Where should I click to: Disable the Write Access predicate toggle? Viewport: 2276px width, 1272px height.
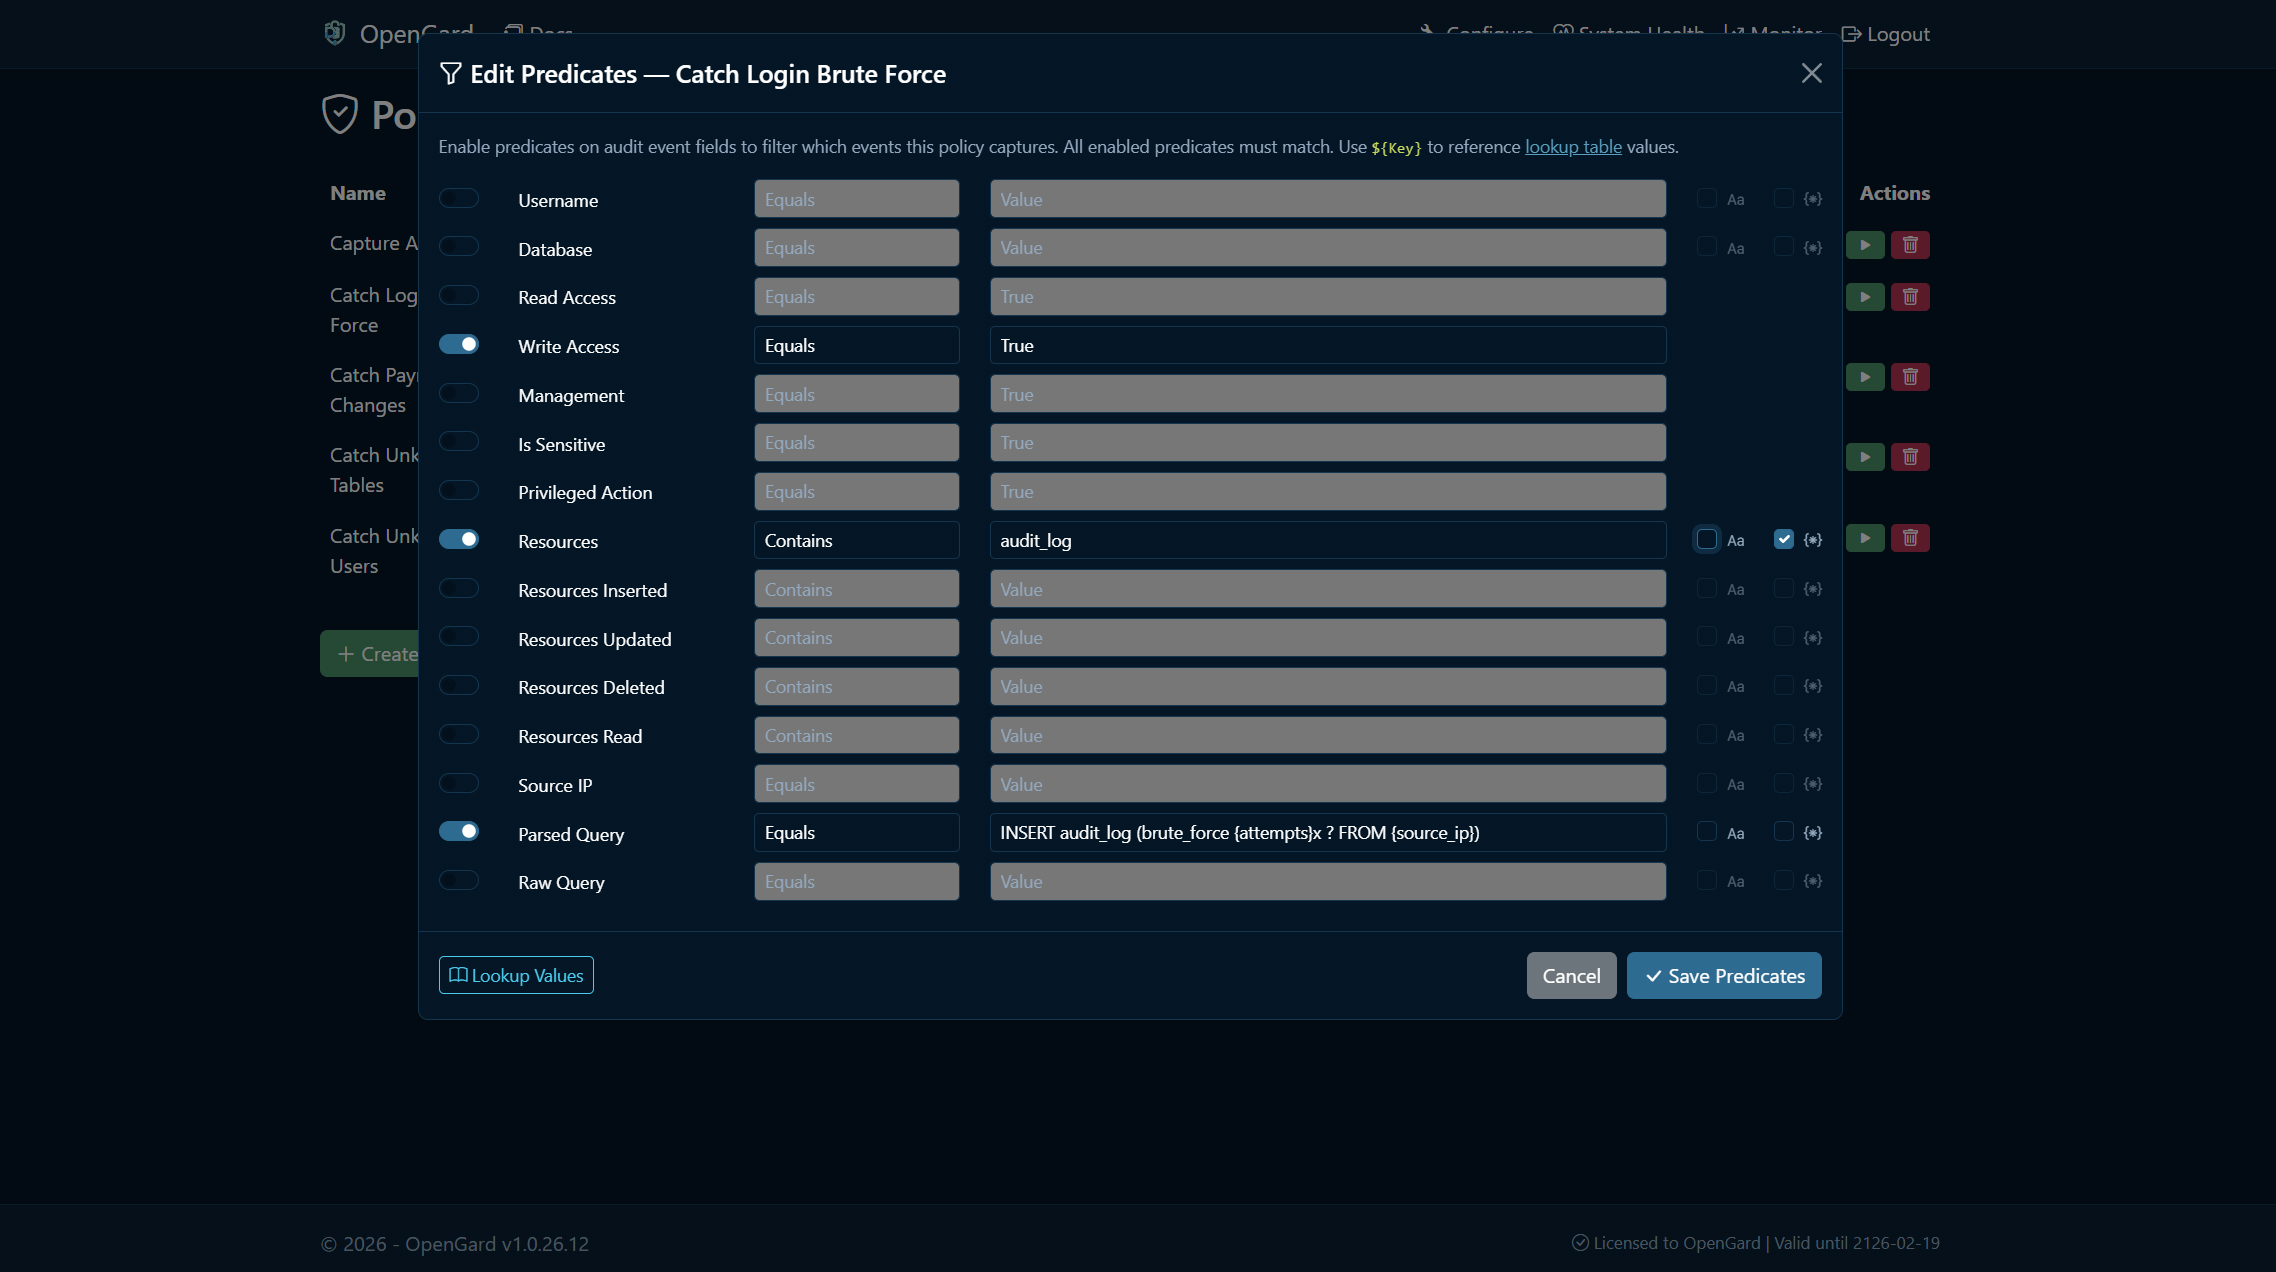coord(459,343)
